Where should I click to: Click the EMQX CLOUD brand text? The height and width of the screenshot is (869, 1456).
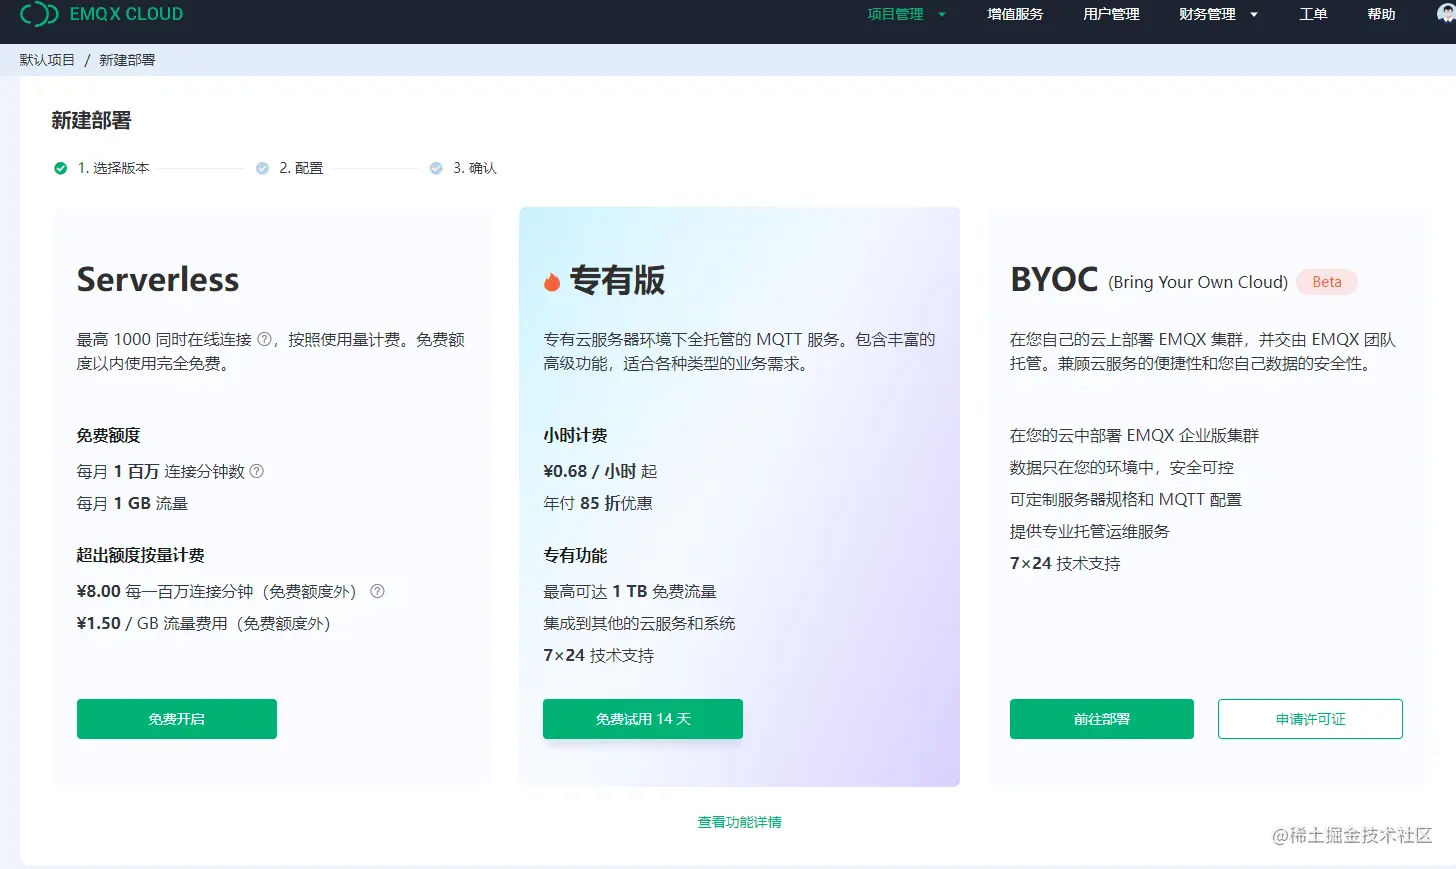[126, 14]
